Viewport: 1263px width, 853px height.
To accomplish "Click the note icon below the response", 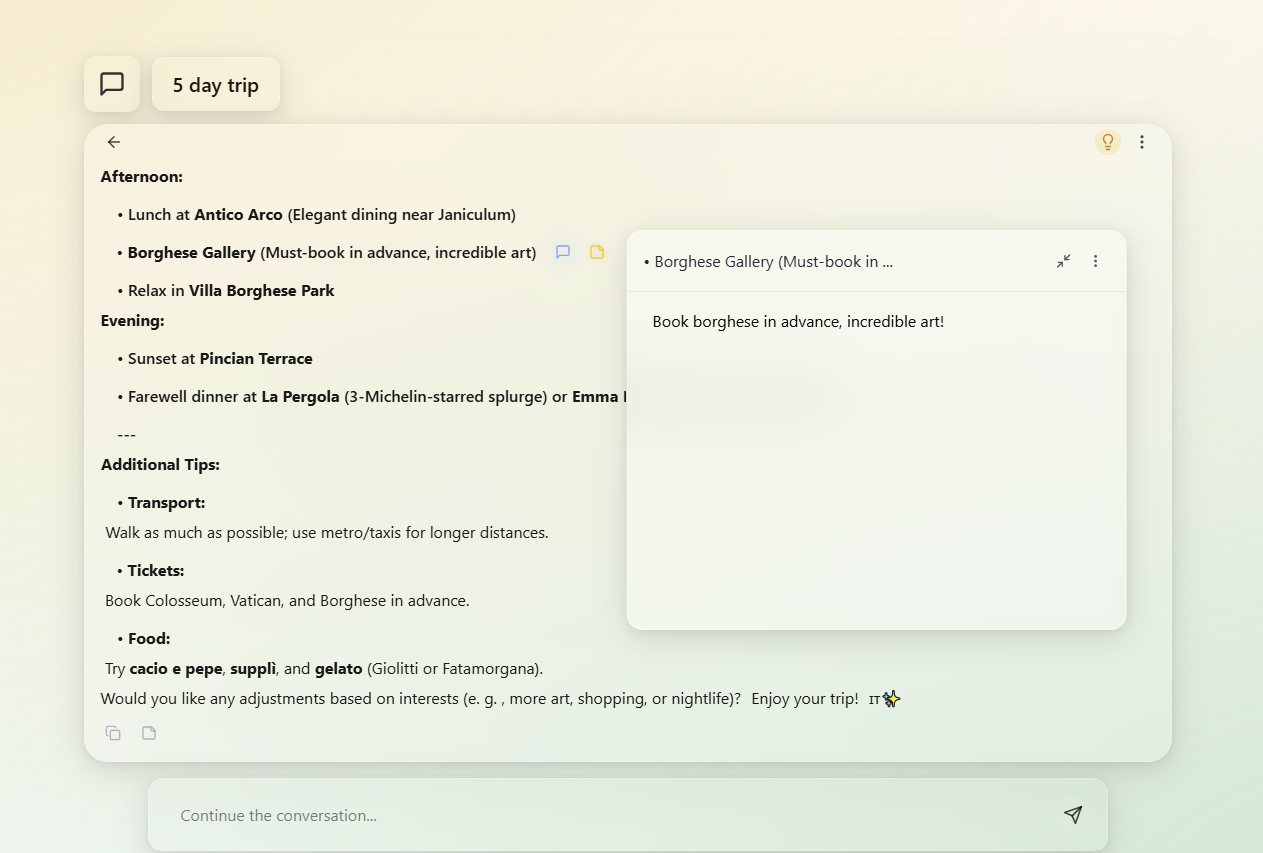I will tap(149, 733).
